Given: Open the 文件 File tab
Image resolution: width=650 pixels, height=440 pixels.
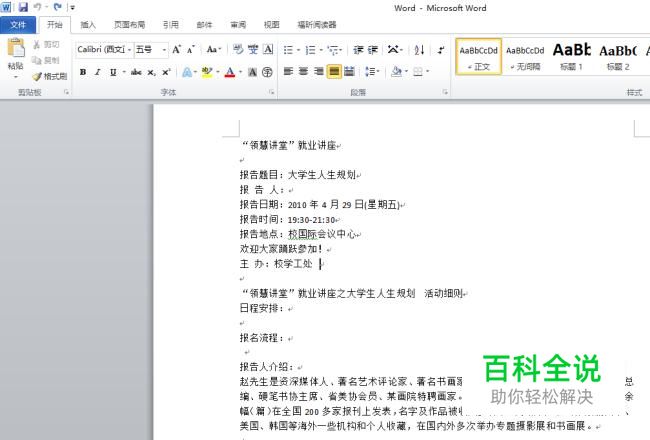Looking at the screenshot, I should pos(18,25).
